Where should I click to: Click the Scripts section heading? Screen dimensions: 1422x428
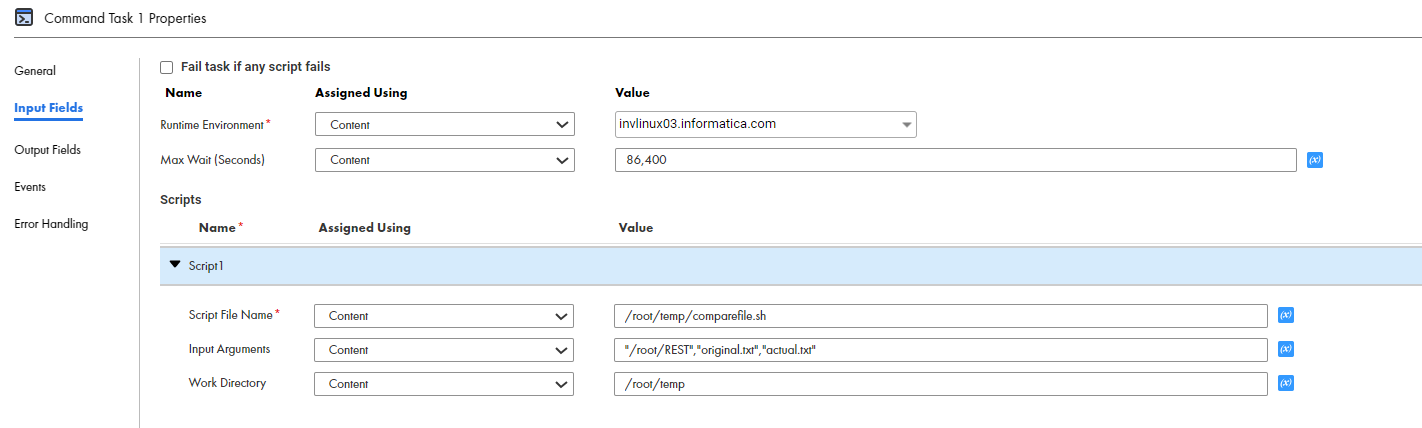181,200
